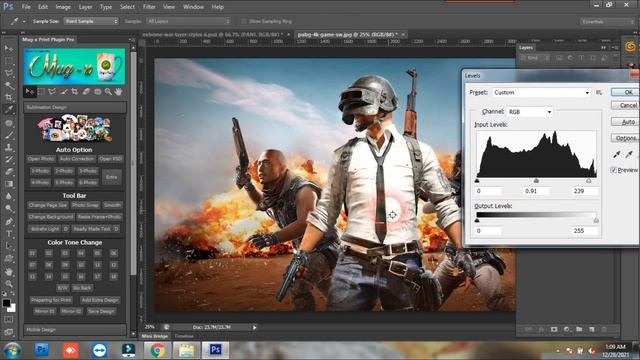Click the Save Design button
The image size is (640, 360).
pyautogui.click(x=101, y=311)
